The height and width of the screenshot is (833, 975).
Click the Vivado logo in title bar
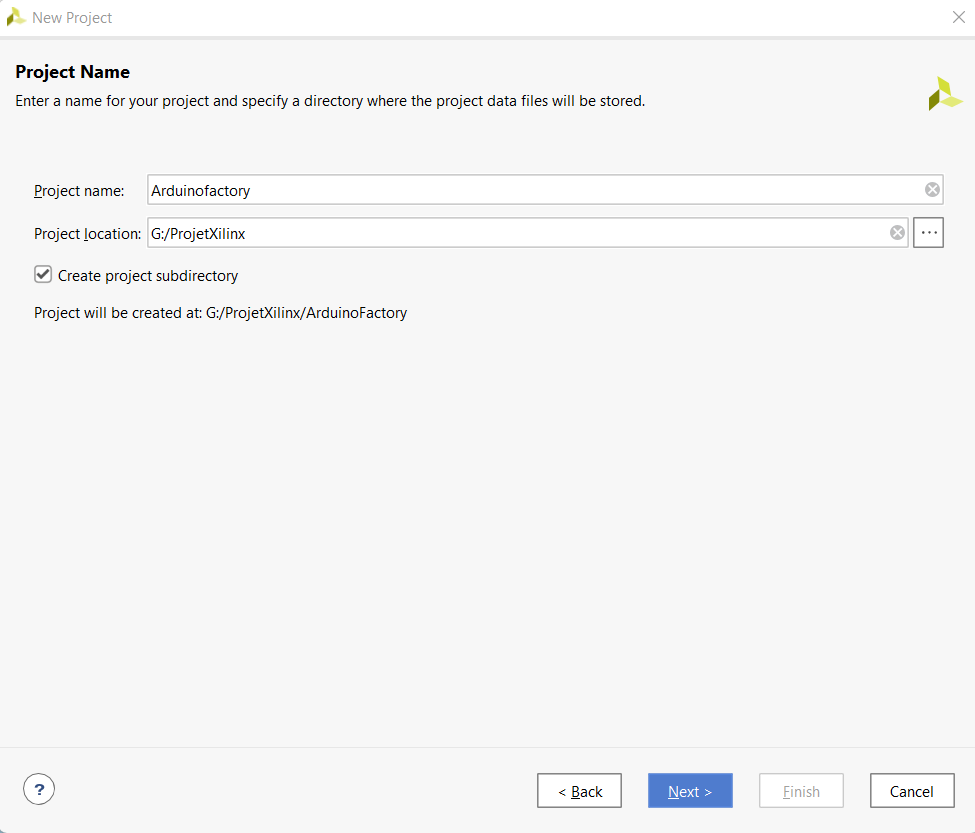(16, 17)
